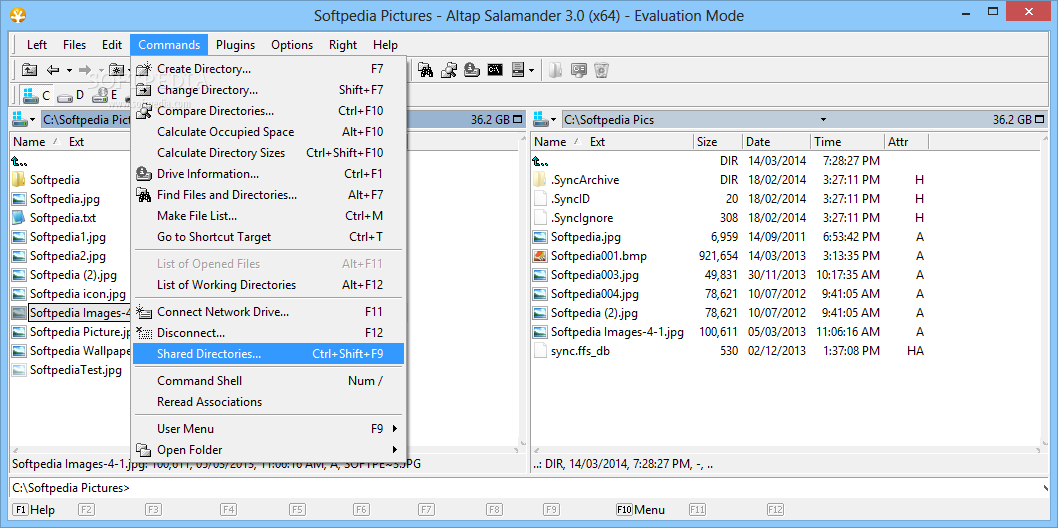This screenshot has height=528, width=1058.
Task: Open the Plugins menu
Action: pos(235,45)
